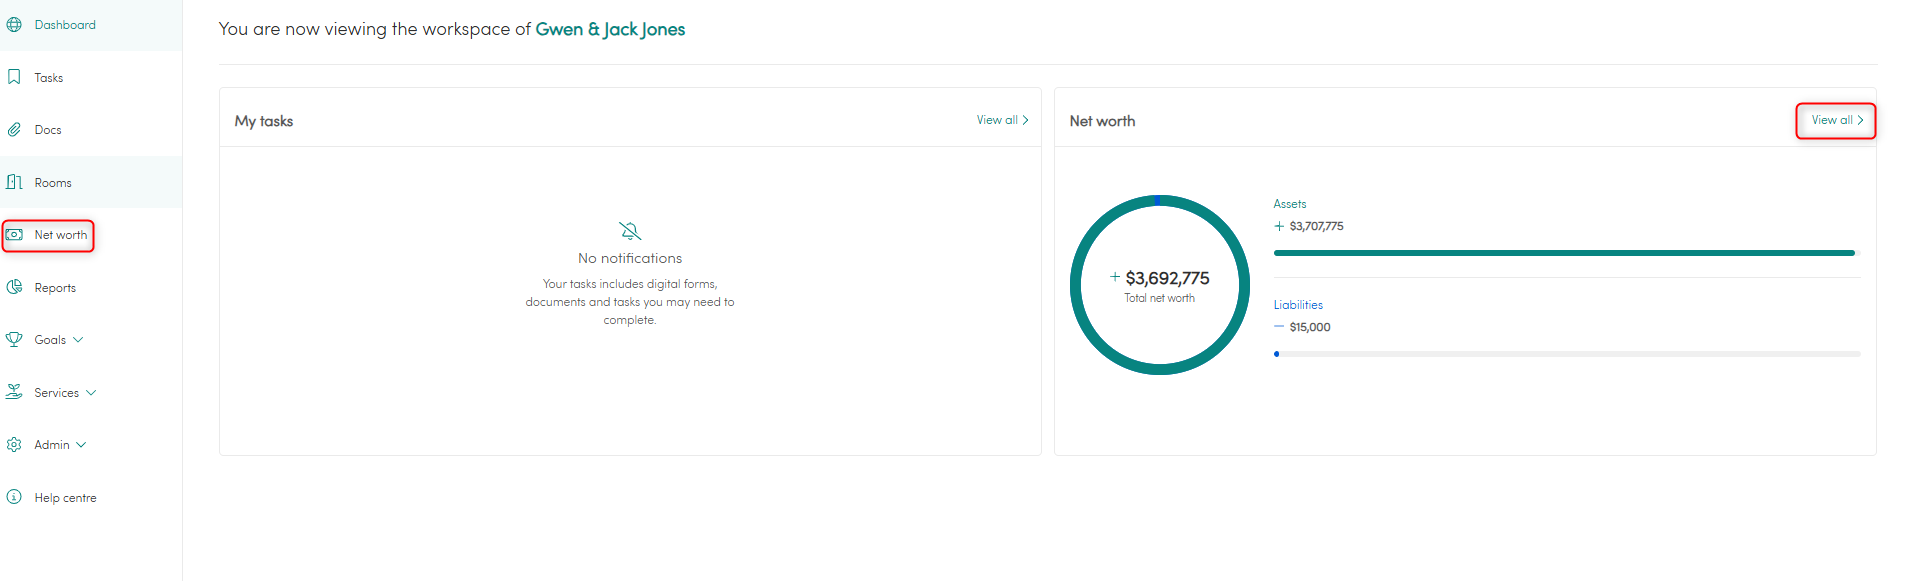Click the total net worth donut chart
The image size is (1911, 581).
click(1159, 285)
